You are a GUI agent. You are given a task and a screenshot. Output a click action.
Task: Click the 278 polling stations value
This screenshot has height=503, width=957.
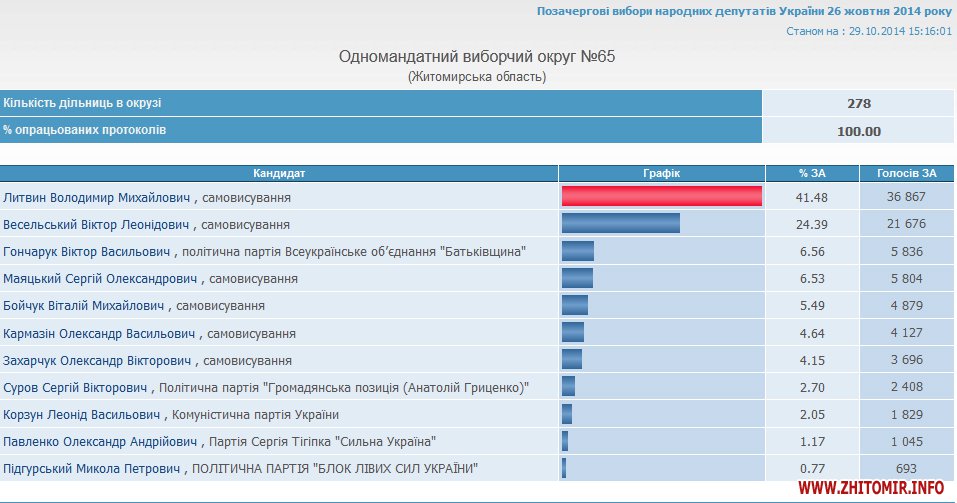click(x=858, y=104)
